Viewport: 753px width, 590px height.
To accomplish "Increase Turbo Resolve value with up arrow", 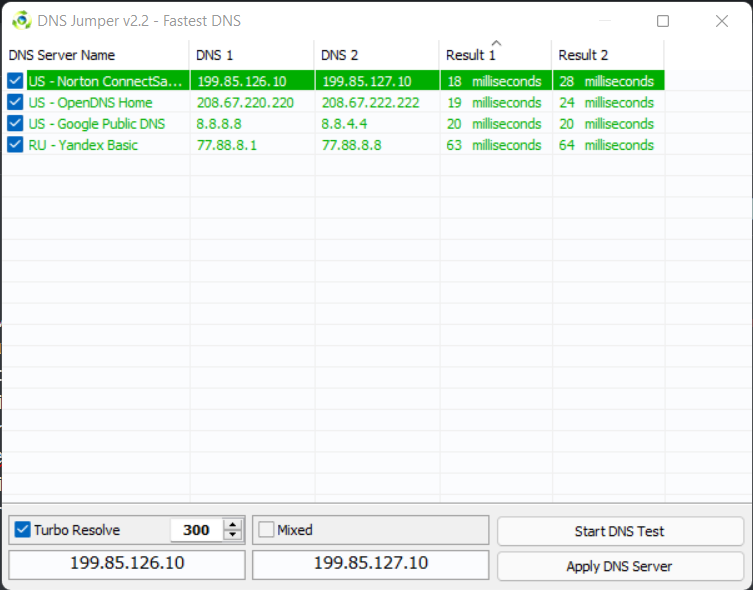I will coord(232,525).
